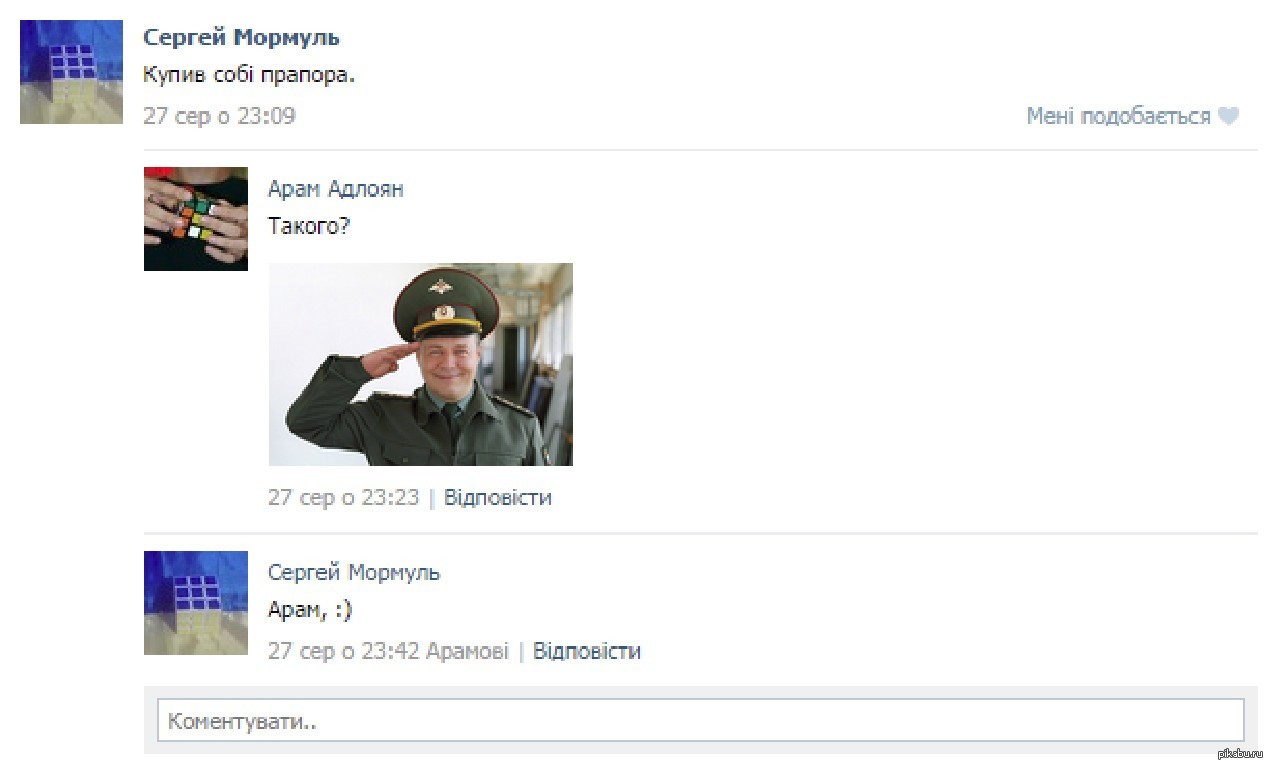
Task: Open the post author's avatar at the top
Action: point(71,72)
